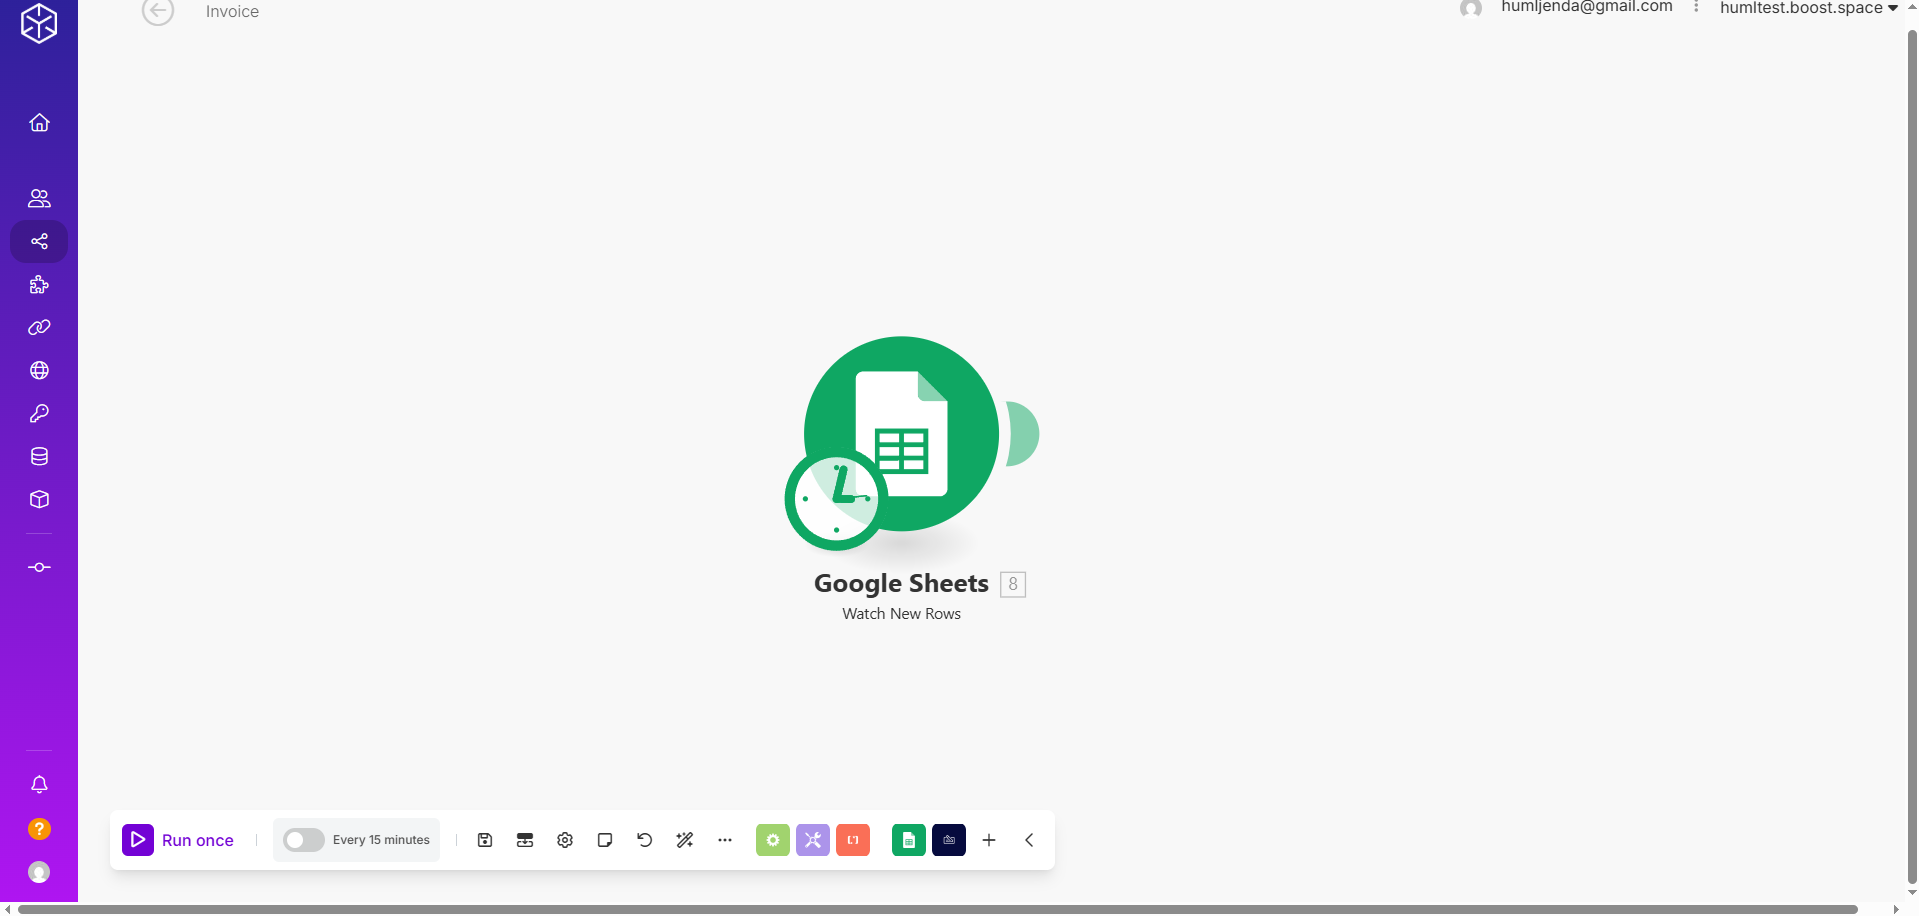Image resolution: width=1919 pixels, height=916 pixels.
Task: Click the horizontal scrollbar at the bottom
Action: coord(937,909)
